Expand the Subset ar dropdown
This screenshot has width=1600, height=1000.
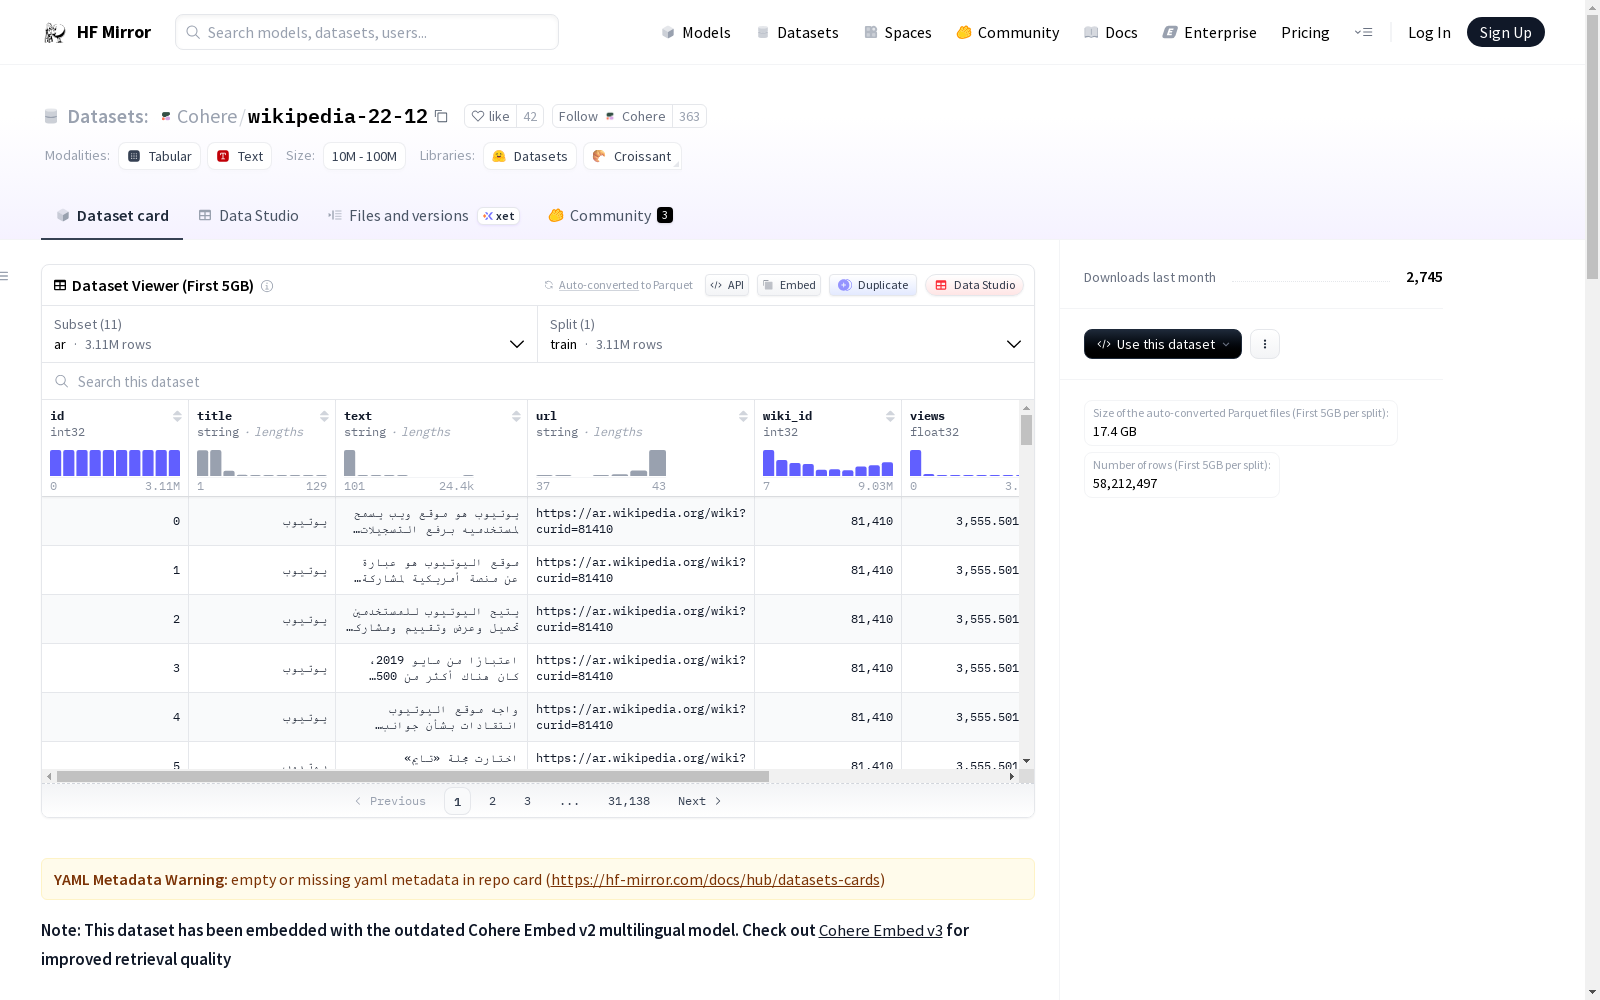(290, 334)
